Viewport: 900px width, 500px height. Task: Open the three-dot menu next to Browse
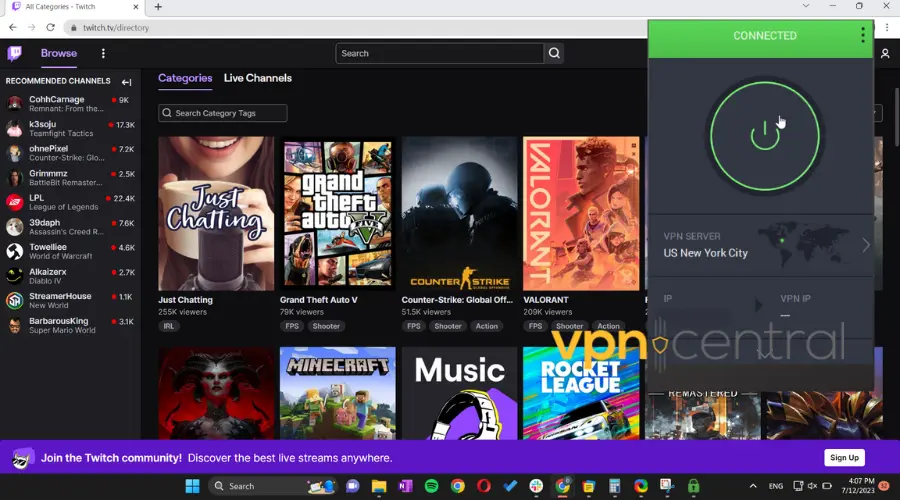[103, 53]
